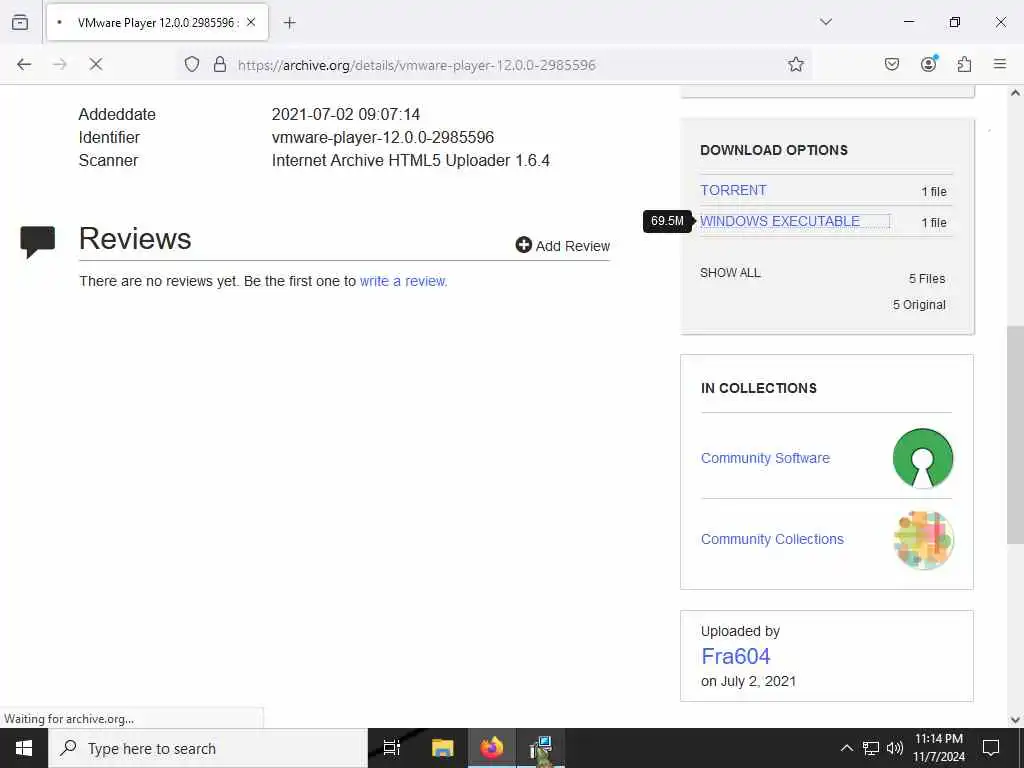Open the Pocket save icon
1024x768 pixels.
pos(892,64)
